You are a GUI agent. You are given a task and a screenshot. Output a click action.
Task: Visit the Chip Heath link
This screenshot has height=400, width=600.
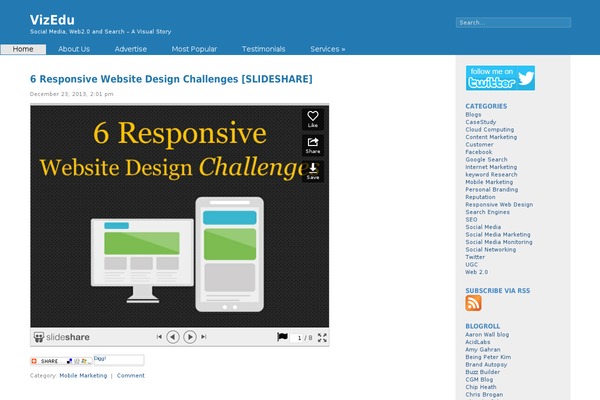481,387
